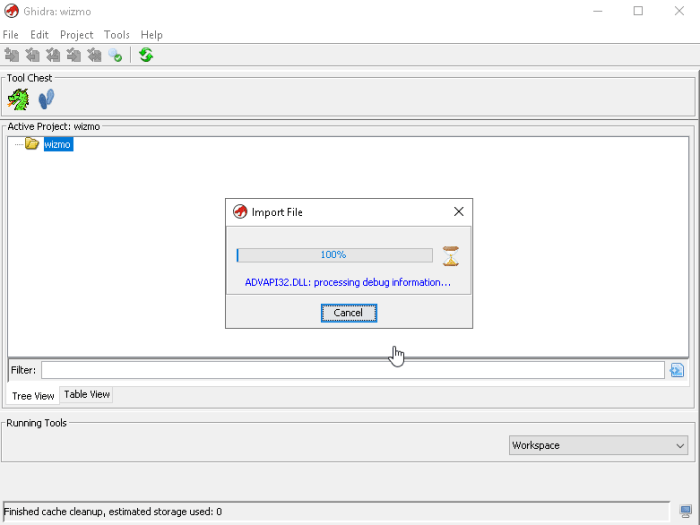Viewport: 700px width, 525px height.
Task: Click the 'Tool Chest' panel title
Action: (x=29, y=78)
